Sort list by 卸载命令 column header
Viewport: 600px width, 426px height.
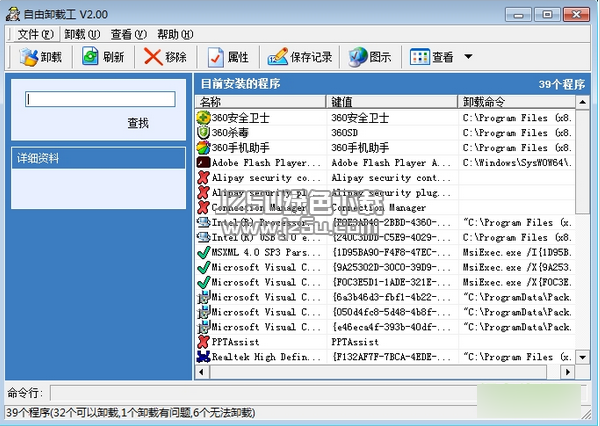pos(517,102)
